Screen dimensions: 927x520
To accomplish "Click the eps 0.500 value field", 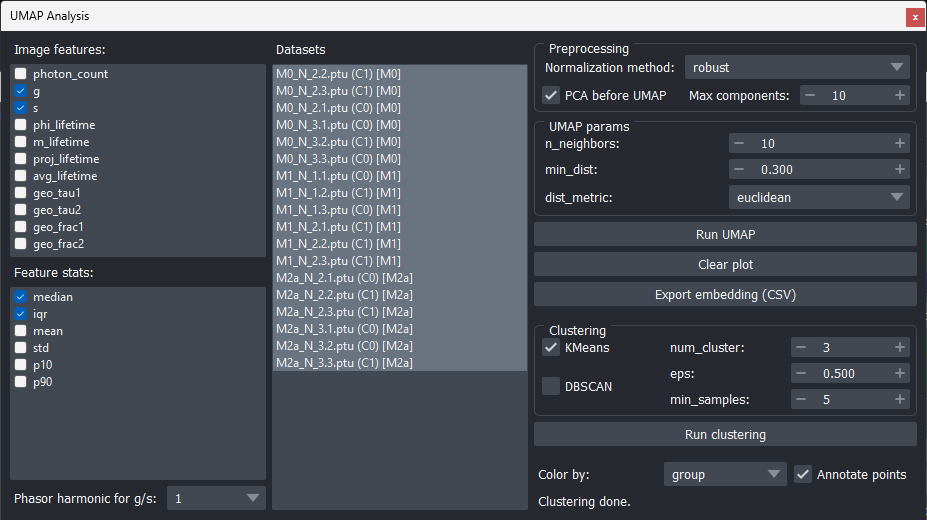I will coord(850,373).
